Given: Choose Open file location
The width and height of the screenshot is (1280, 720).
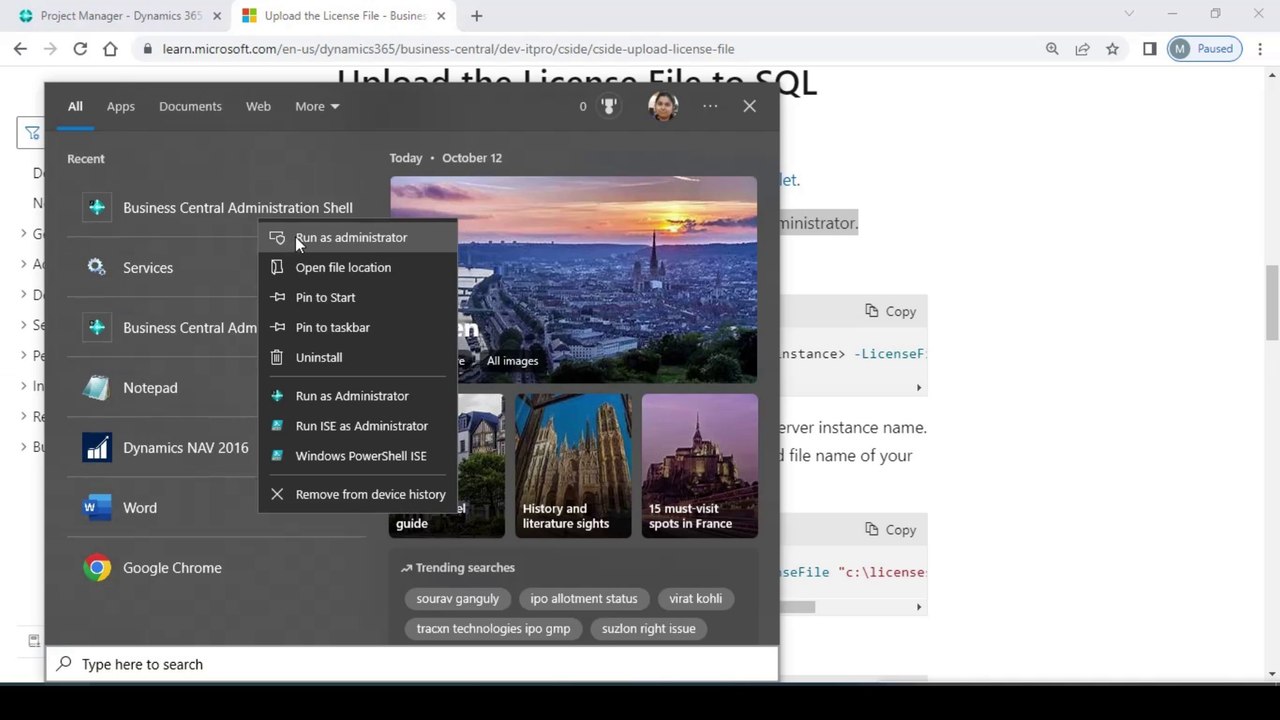Looking at the screenshot, I should coord(357,268).
